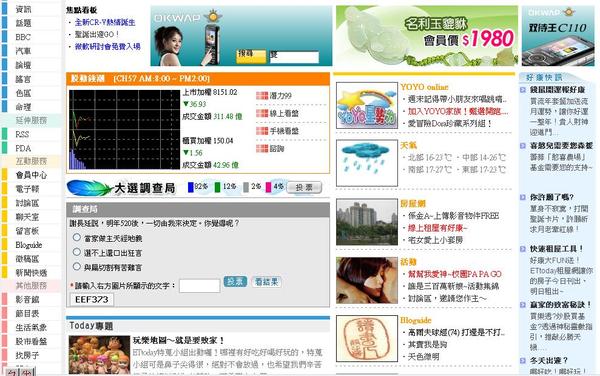Screen dimensions: 600x376
Task: Click the pink 4% poll color swatch
Action: click(x=269, y=187)
